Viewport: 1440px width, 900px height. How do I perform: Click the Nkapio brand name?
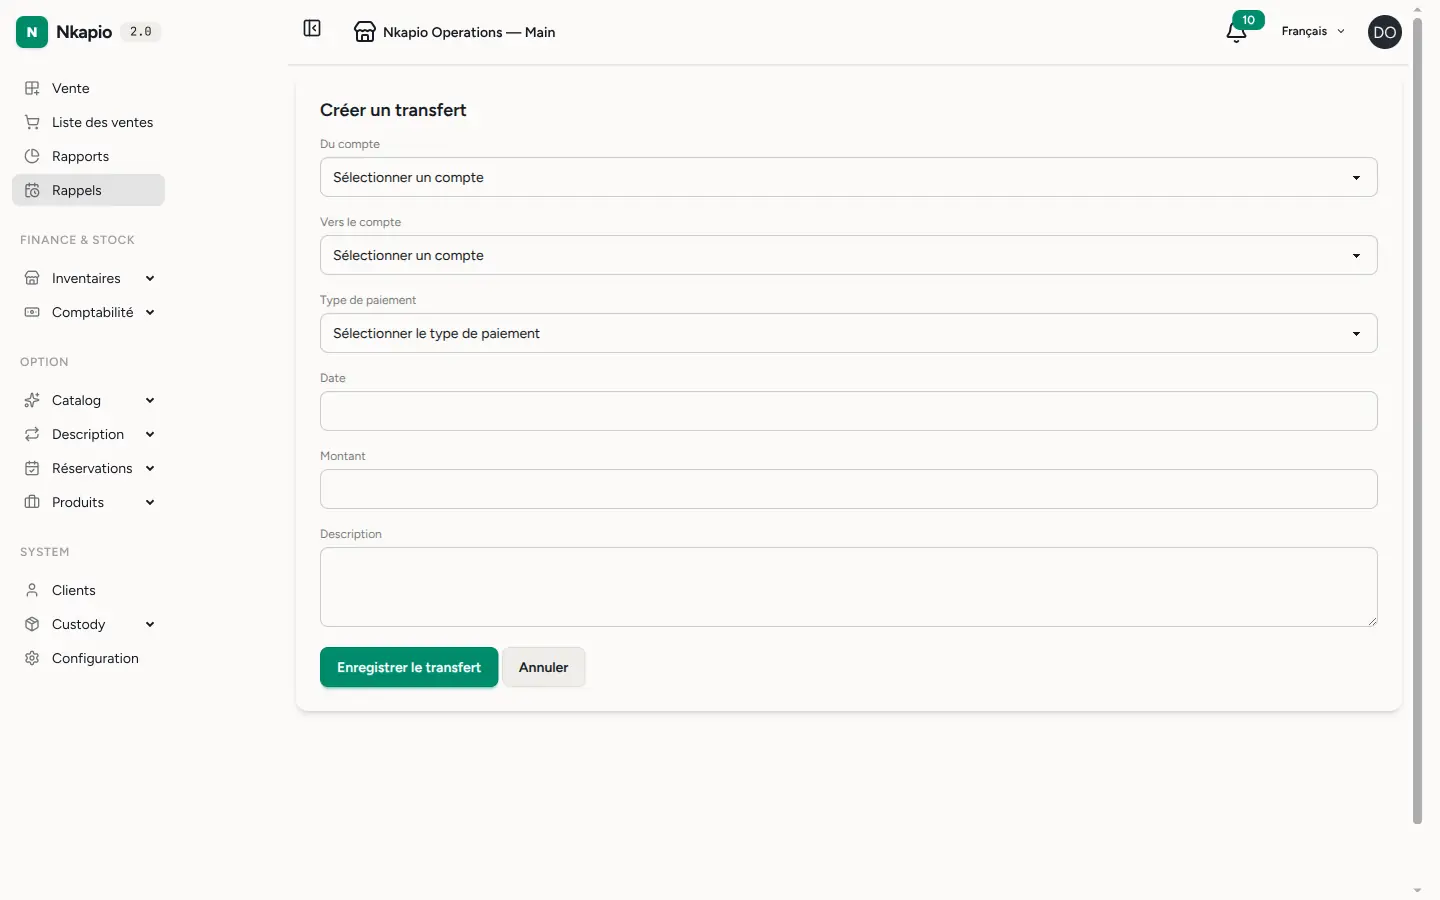click(x=84, y=32)
